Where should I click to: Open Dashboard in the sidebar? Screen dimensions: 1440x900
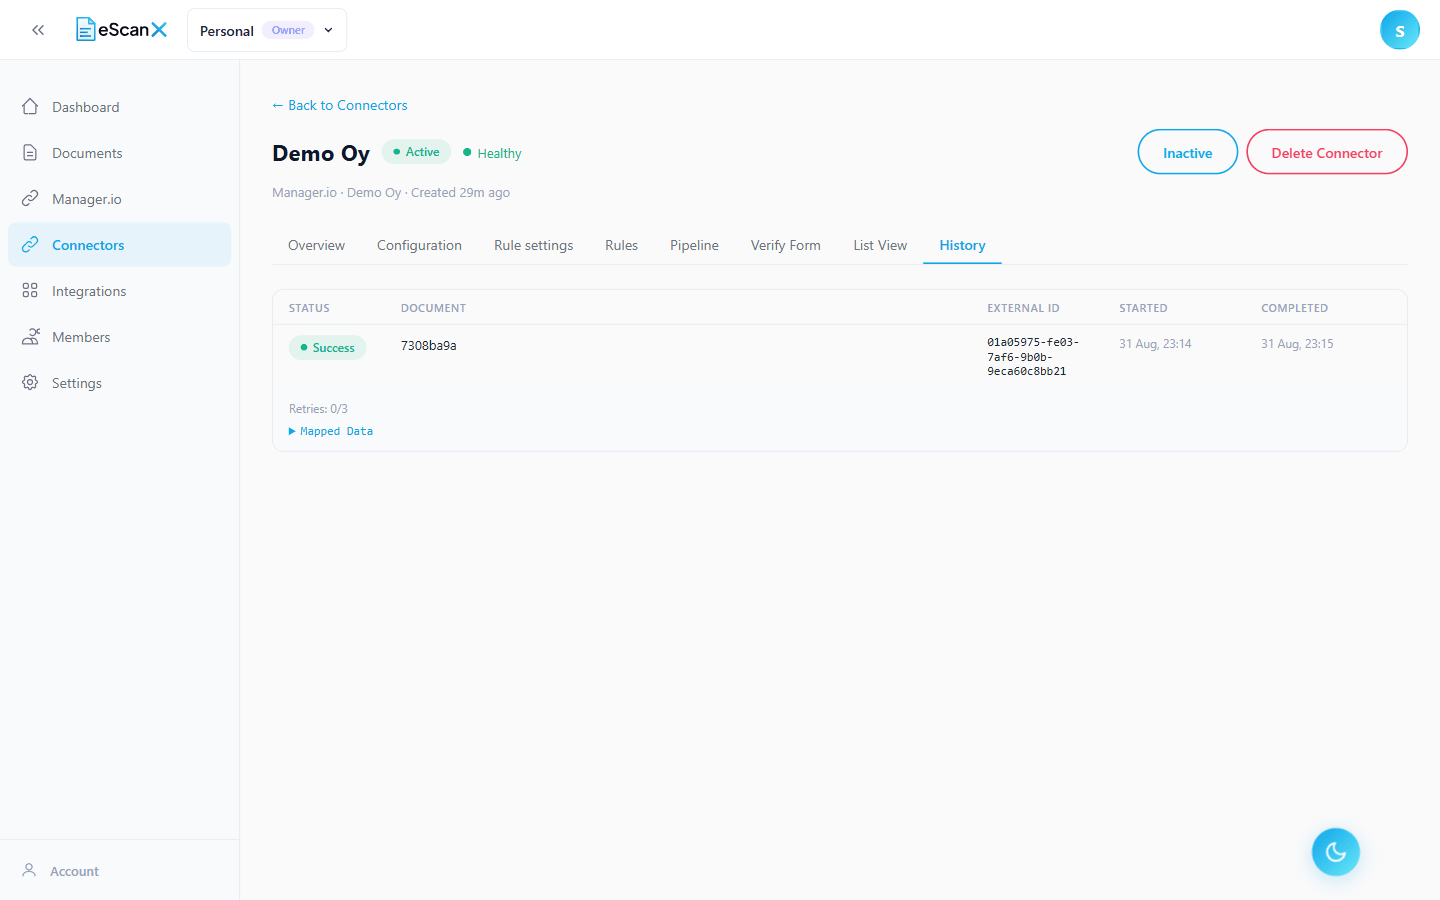[120, 107]
